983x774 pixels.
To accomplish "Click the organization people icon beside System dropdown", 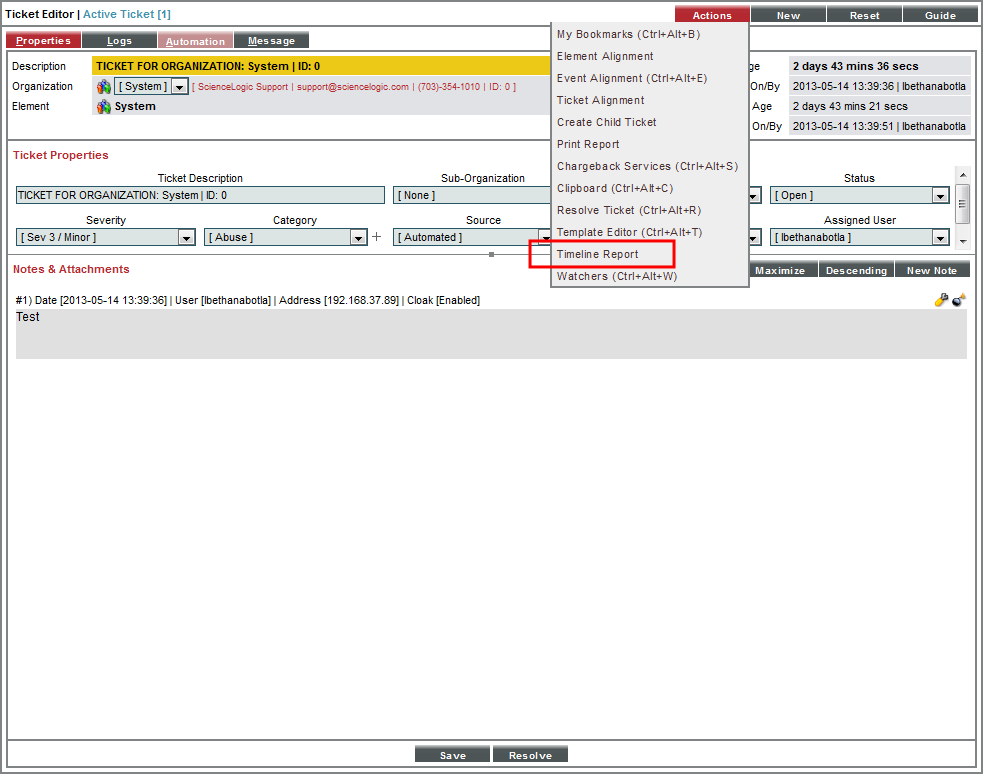I will click(x=103, y=86).
